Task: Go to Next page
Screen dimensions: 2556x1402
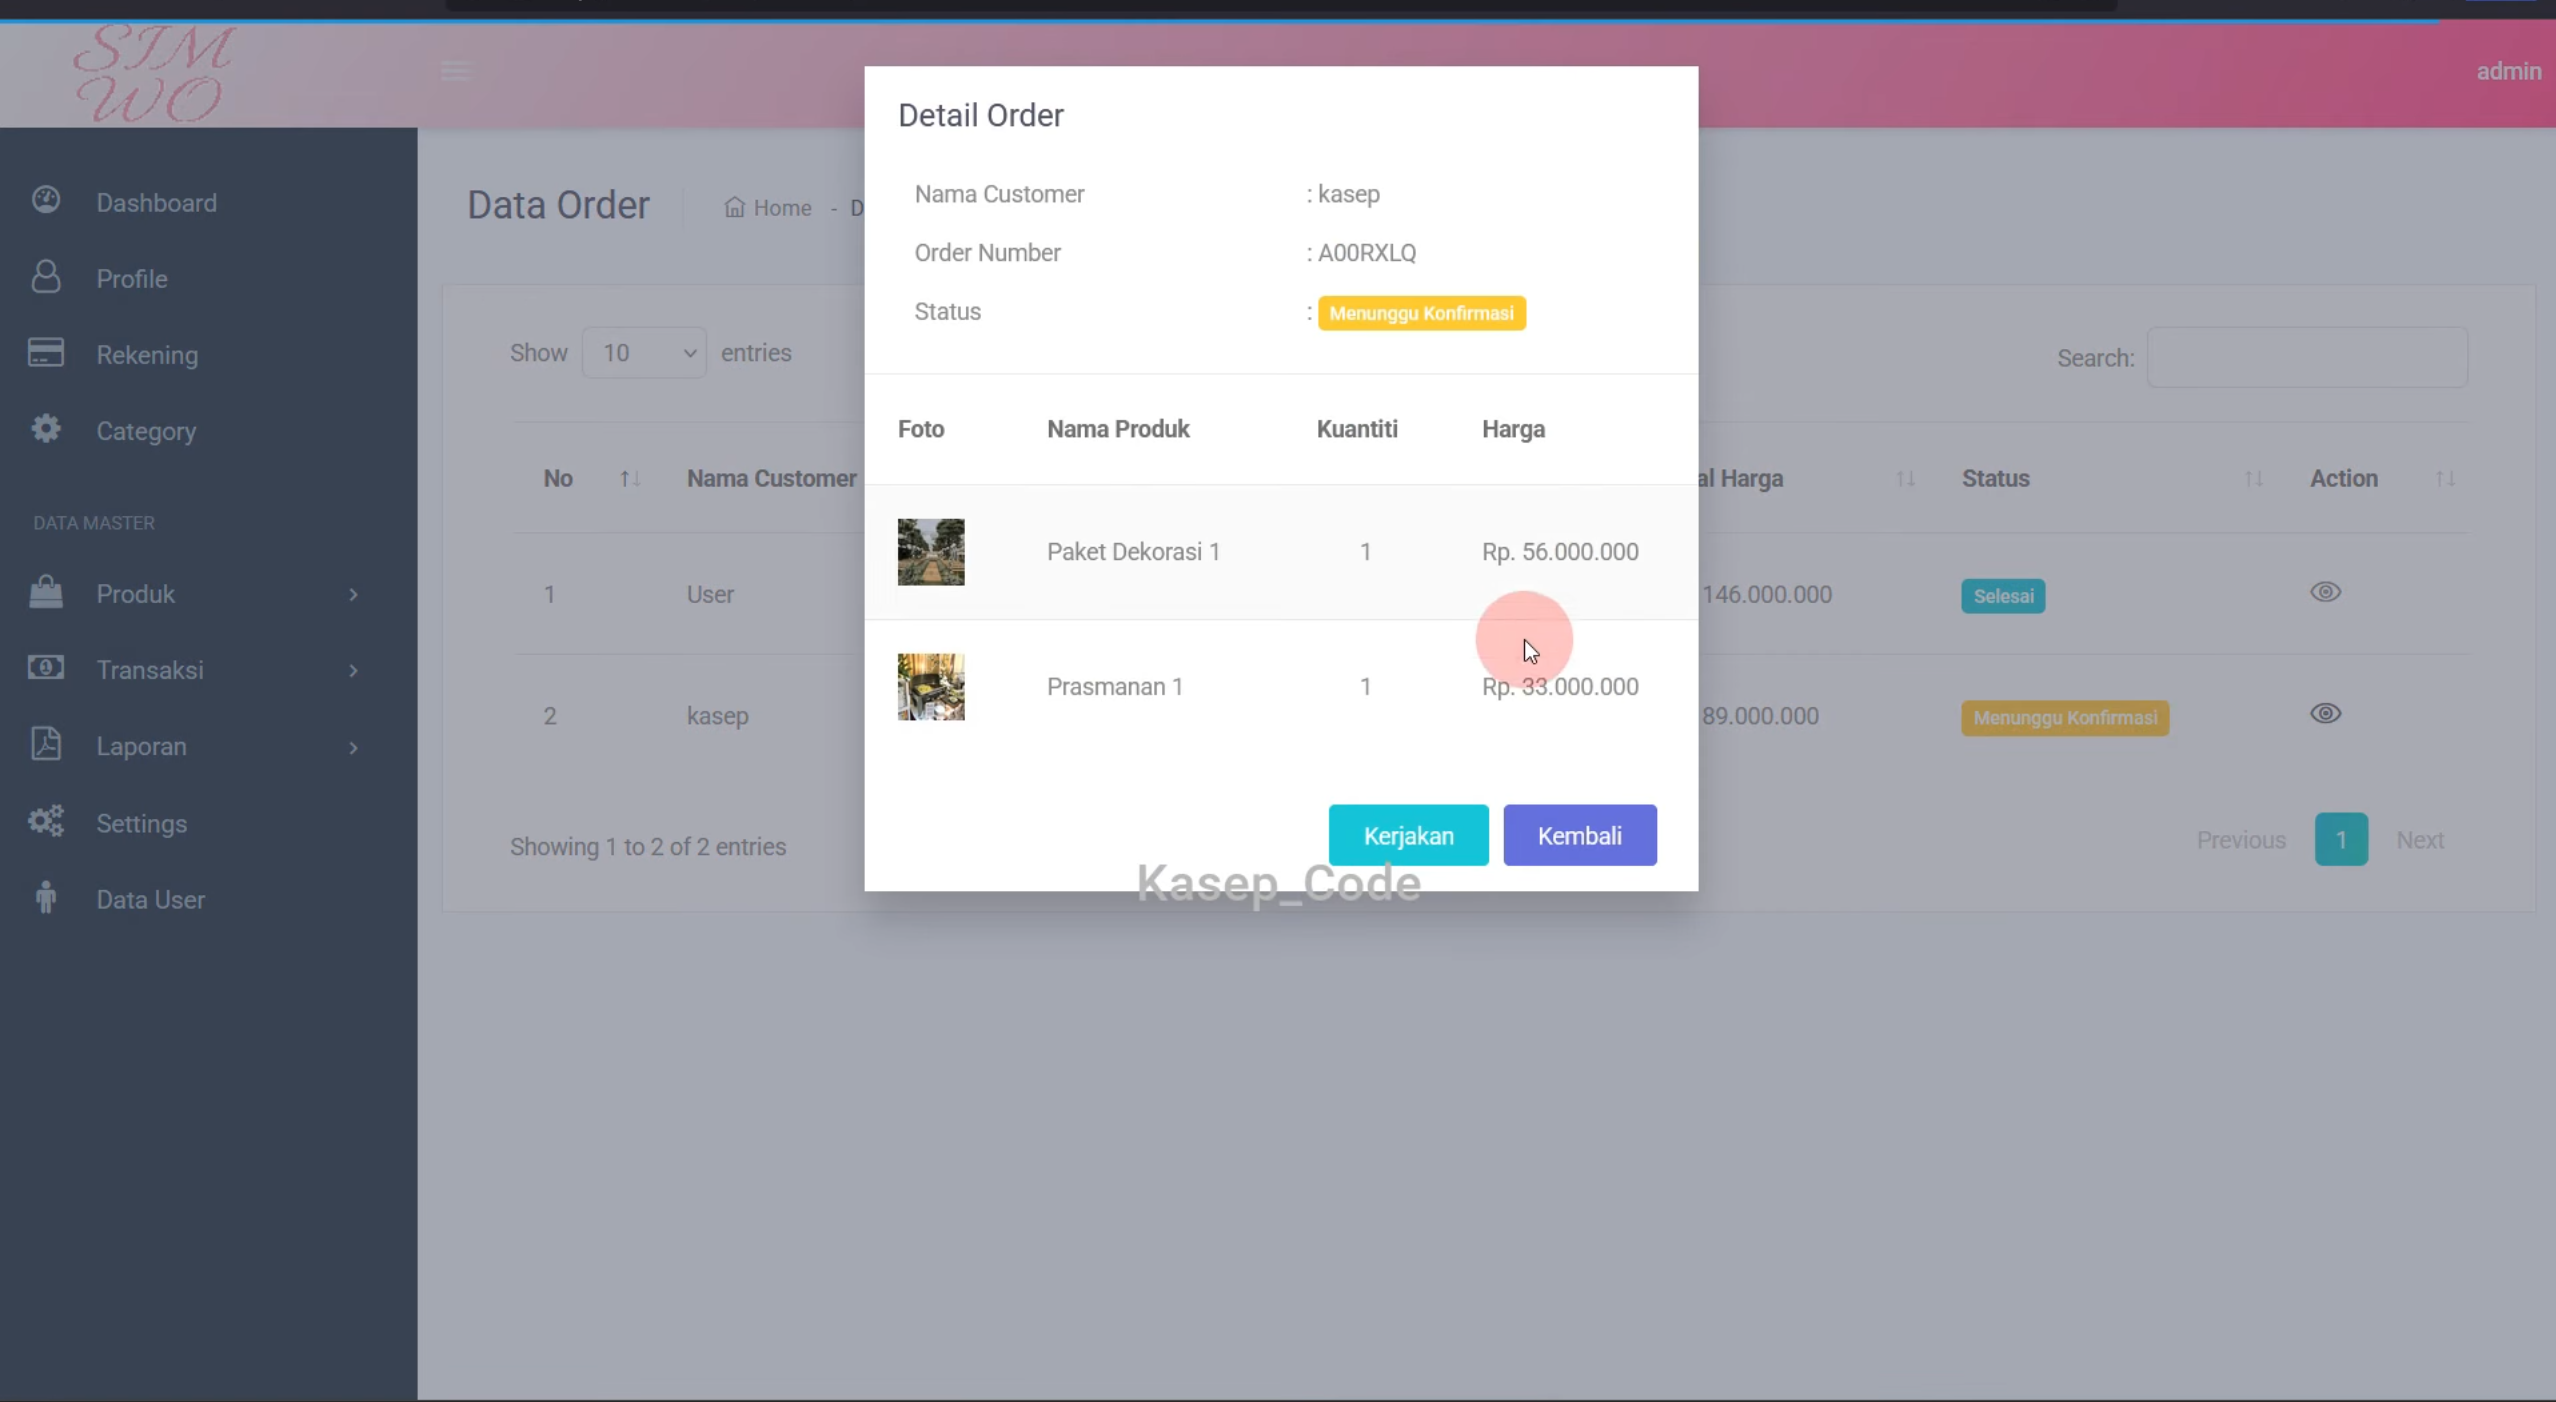Action: pos(2419,840)
